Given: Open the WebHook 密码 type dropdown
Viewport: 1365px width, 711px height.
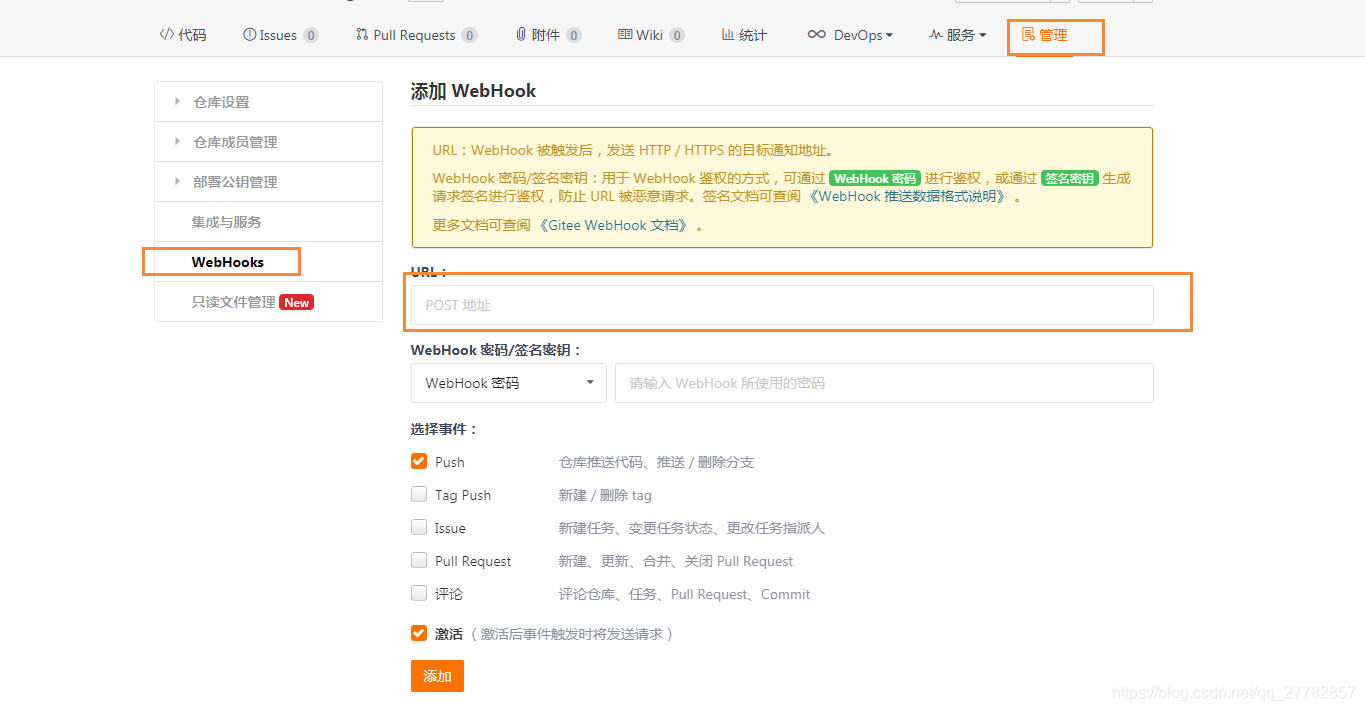Looking at the screenshot, I should [x=509, y=383].
